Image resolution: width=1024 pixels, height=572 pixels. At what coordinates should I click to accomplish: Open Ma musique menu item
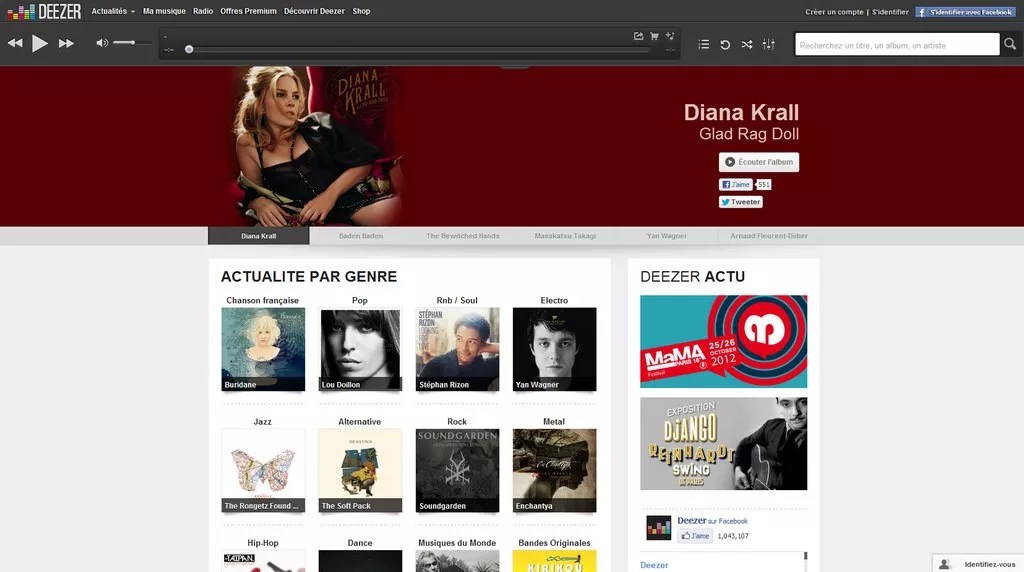[x=164, y=11]
